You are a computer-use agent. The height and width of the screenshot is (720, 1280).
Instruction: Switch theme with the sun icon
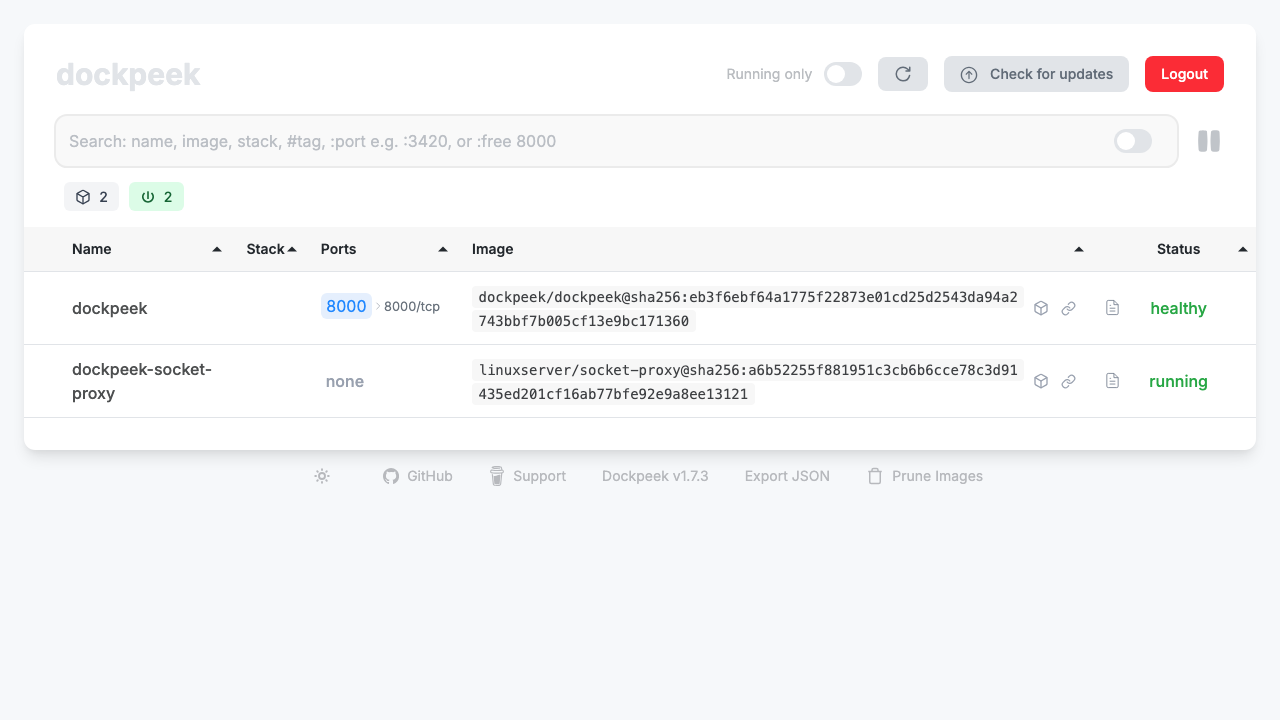click(x=322, y=476)
